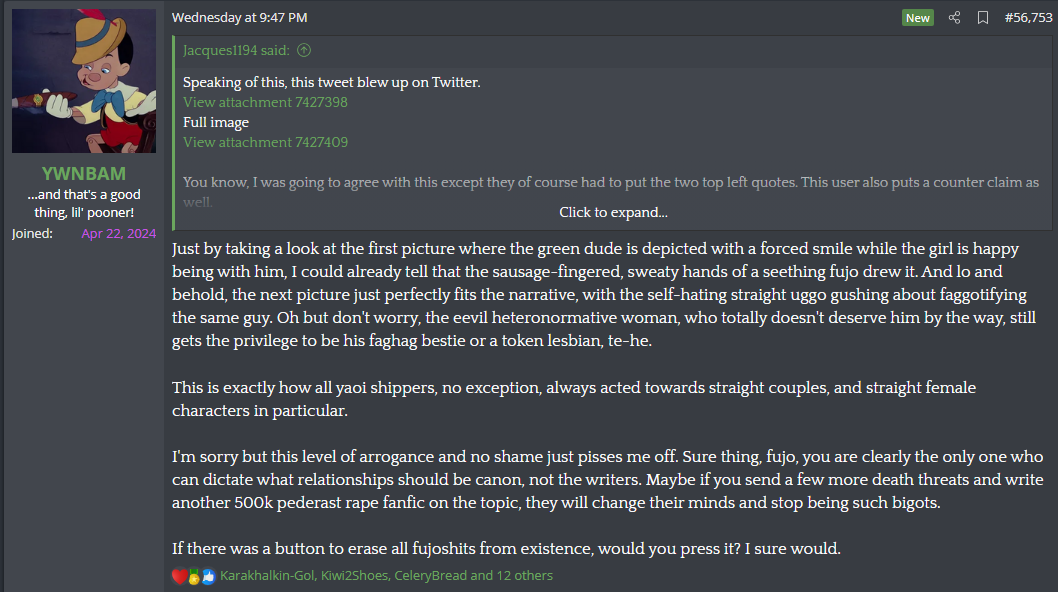Image resolution: width=1058 pixels, height=592 pixels.
Task: Click the Apr 22, 2024 join date
Action: pos(119,233)
